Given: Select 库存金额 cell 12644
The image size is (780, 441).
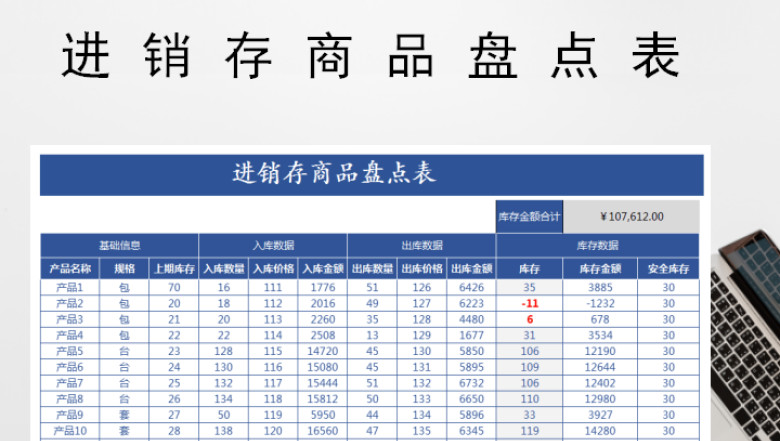Looking at the screenshot, I should (600, 367).
